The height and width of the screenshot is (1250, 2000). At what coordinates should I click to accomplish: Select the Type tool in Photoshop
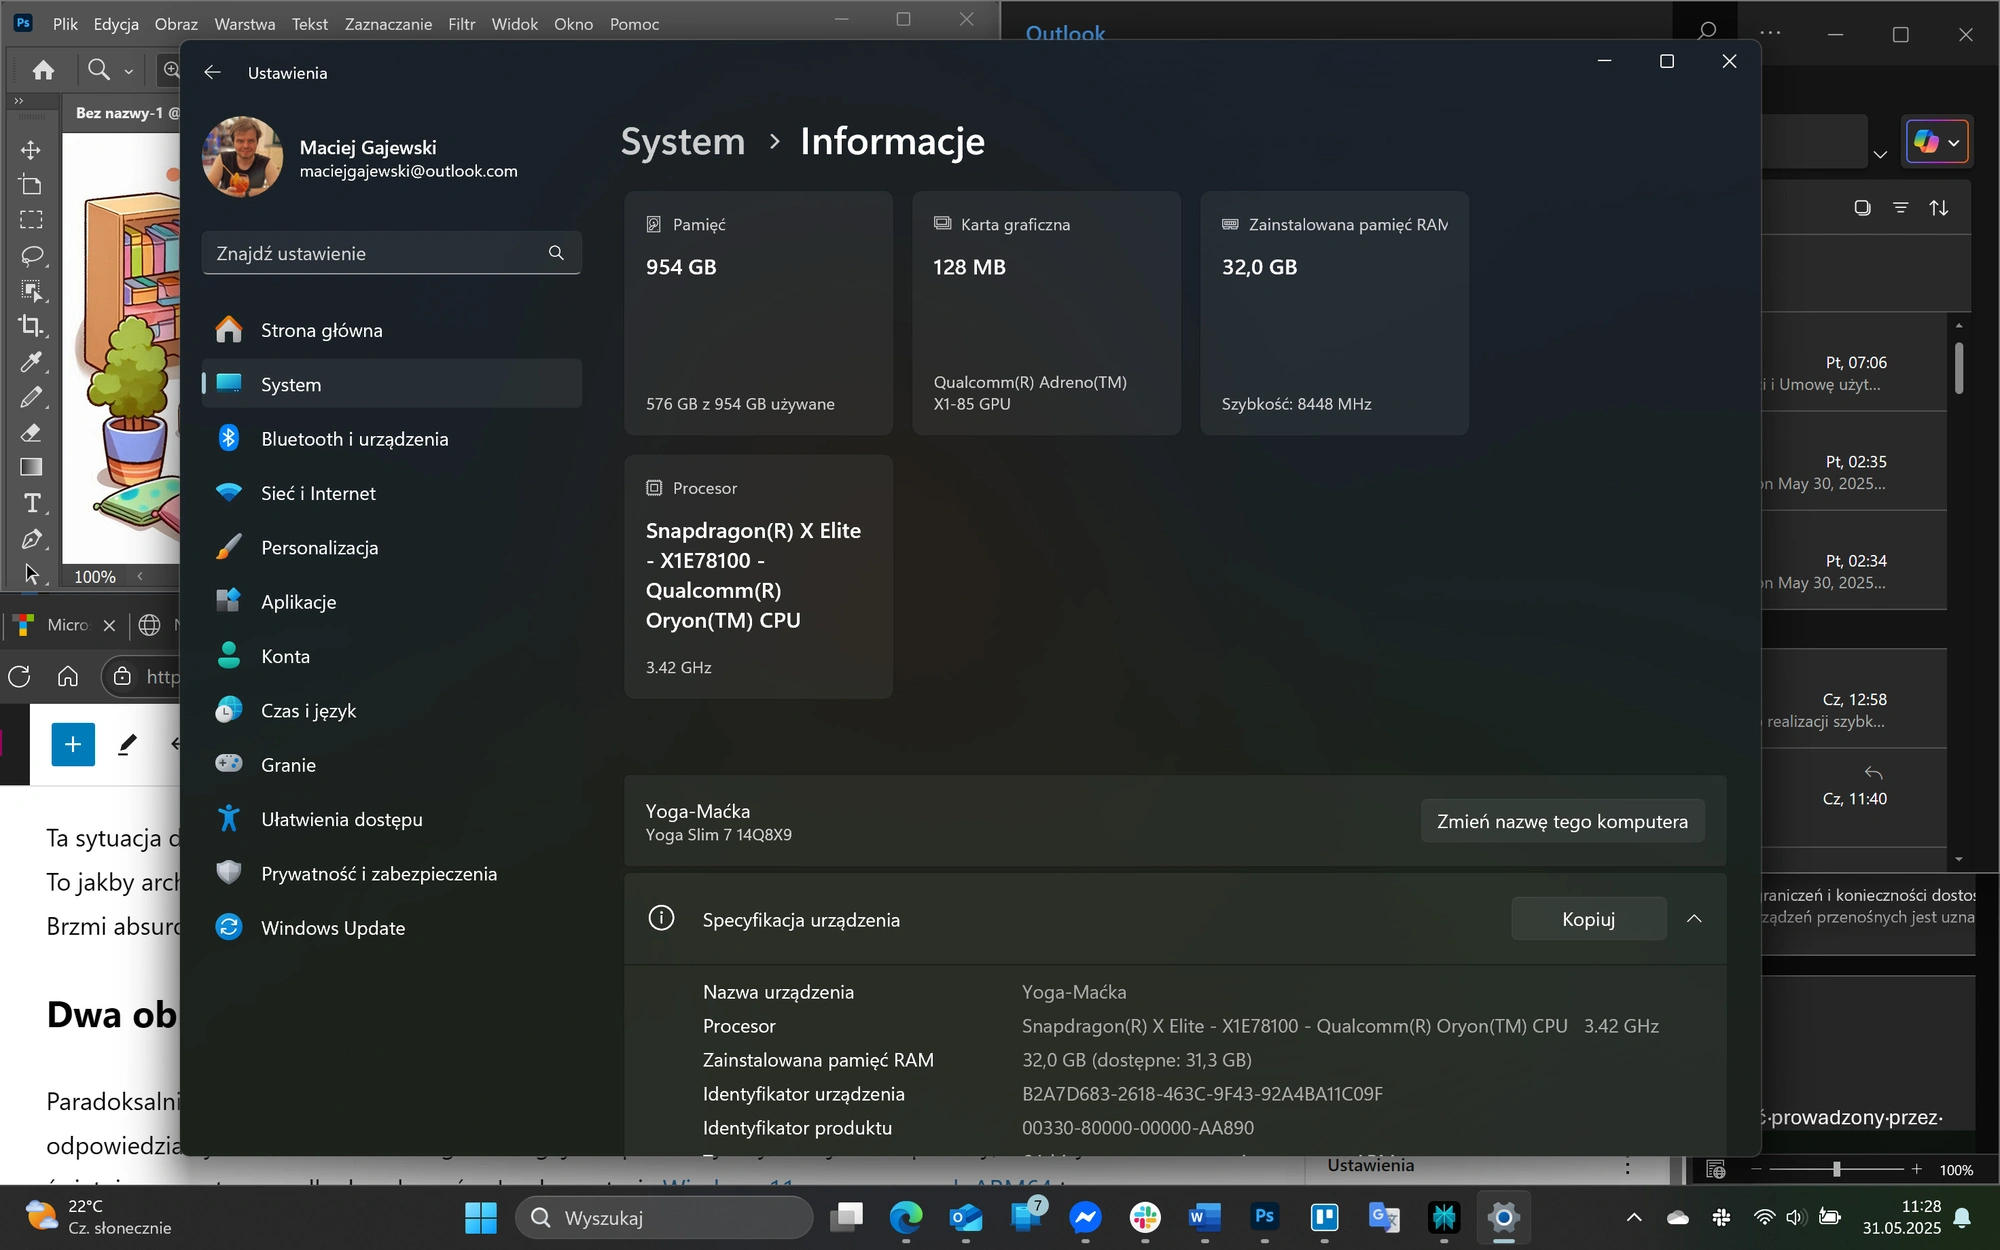pyautogui.click(x=31, y=503)
